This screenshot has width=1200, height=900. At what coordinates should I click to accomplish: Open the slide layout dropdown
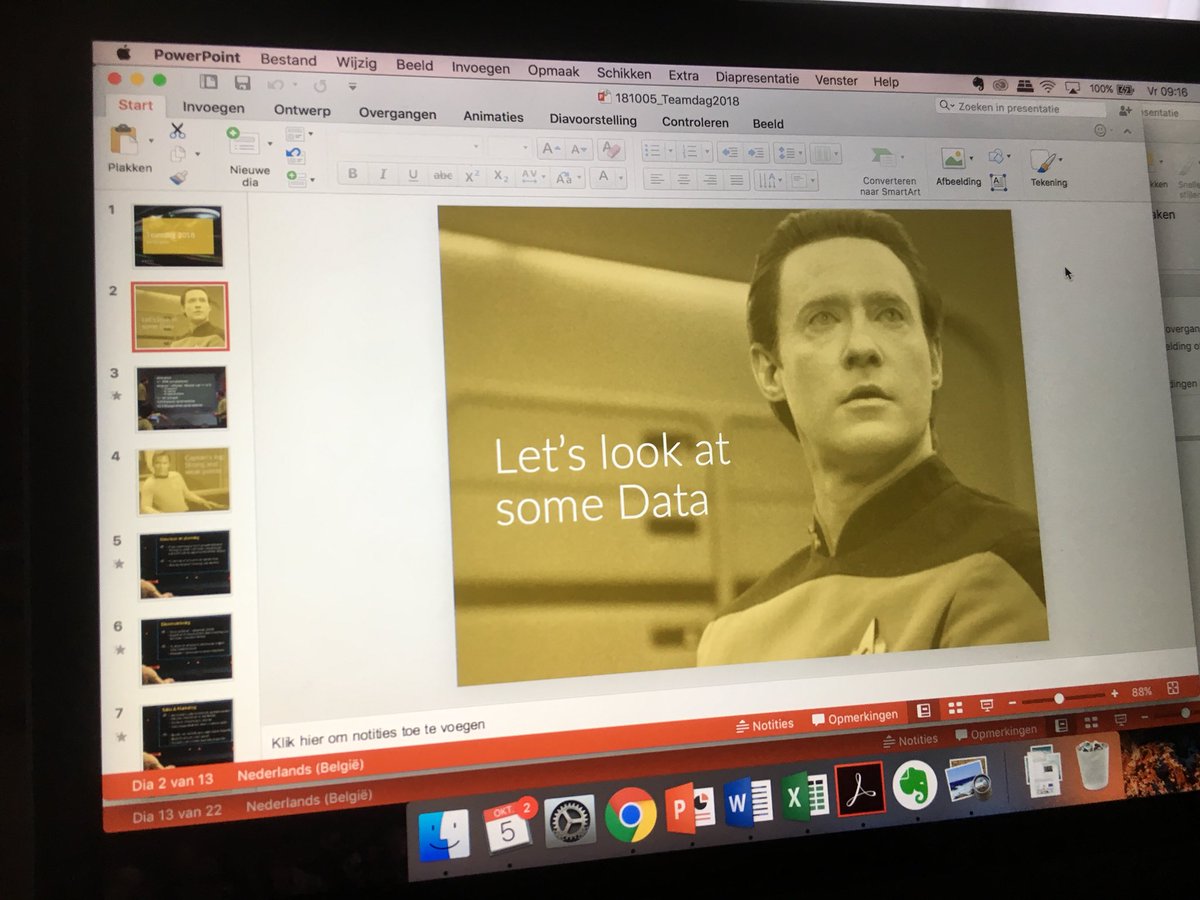tap(297, 132)
